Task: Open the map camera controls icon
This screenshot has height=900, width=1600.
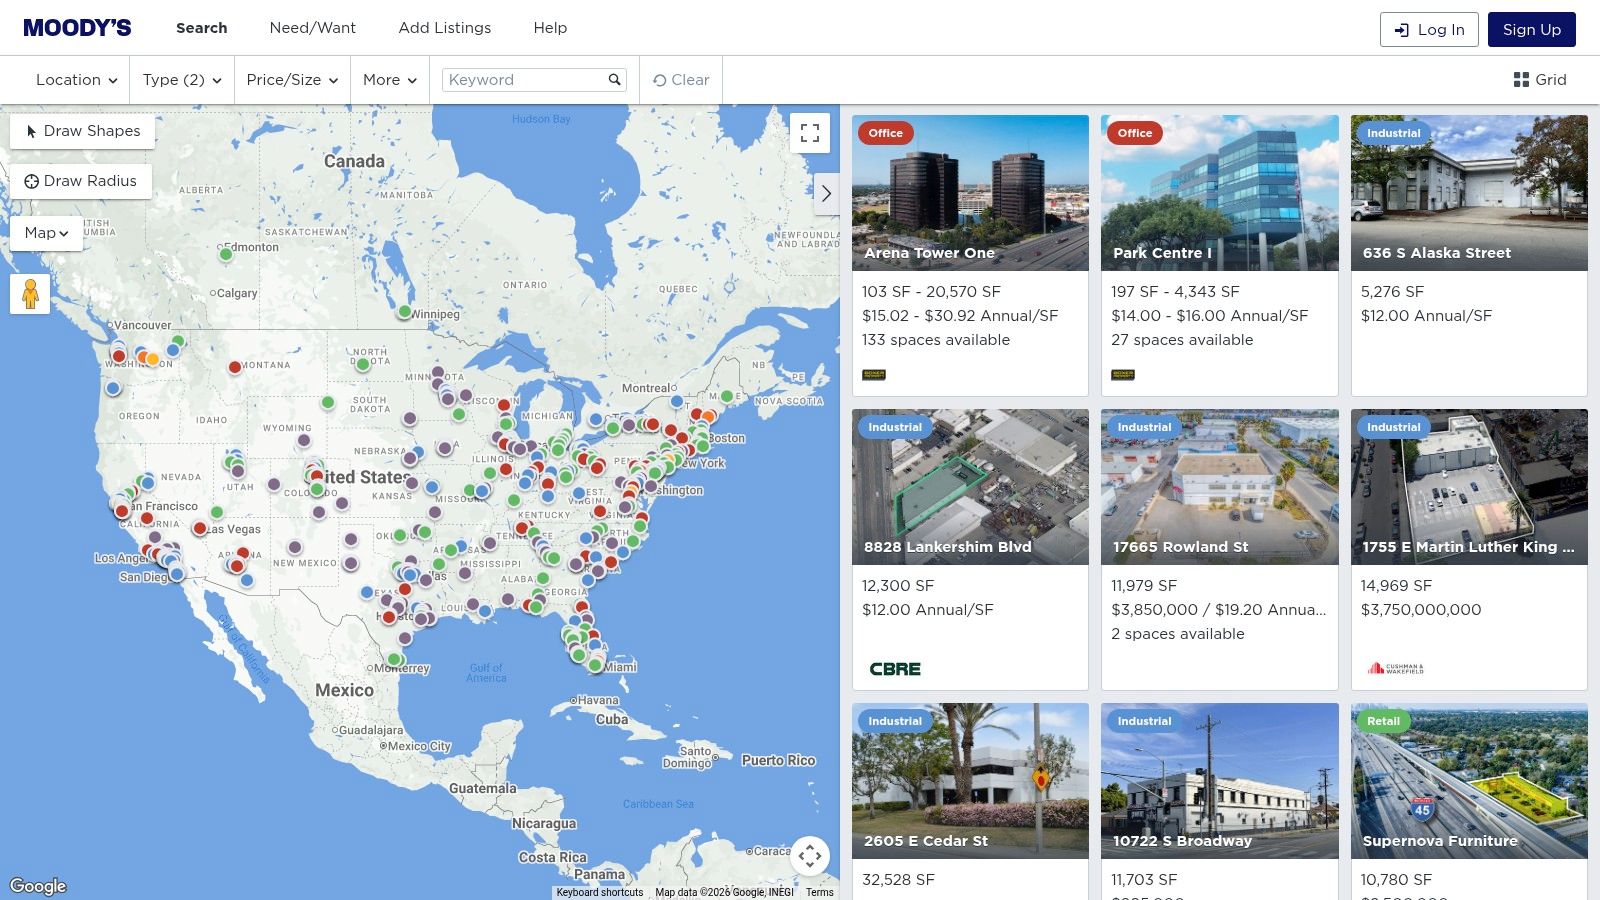Action: click(x=810, y=856)
